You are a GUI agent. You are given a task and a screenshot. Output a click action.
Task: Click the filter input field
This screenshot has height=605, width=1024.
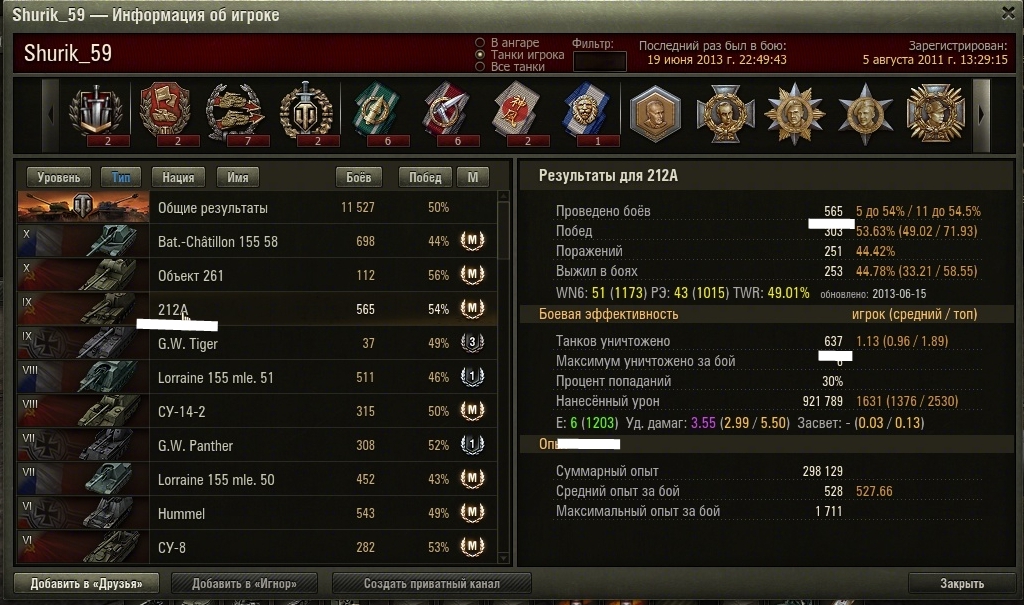tap(600, 61)
